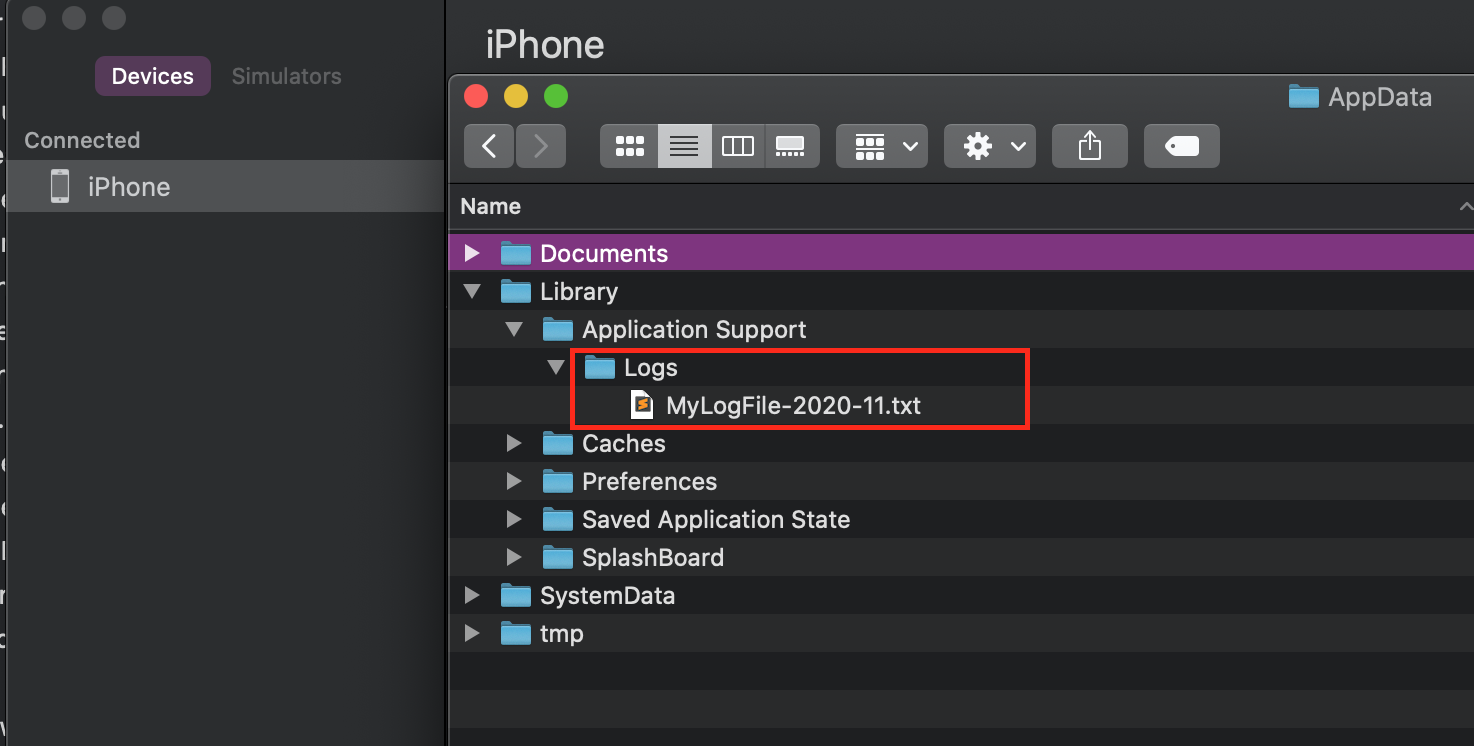1474x746 pixels.
Task: Click the Caches folder icon
Action: pyautogui.click(x=558, y=443)
